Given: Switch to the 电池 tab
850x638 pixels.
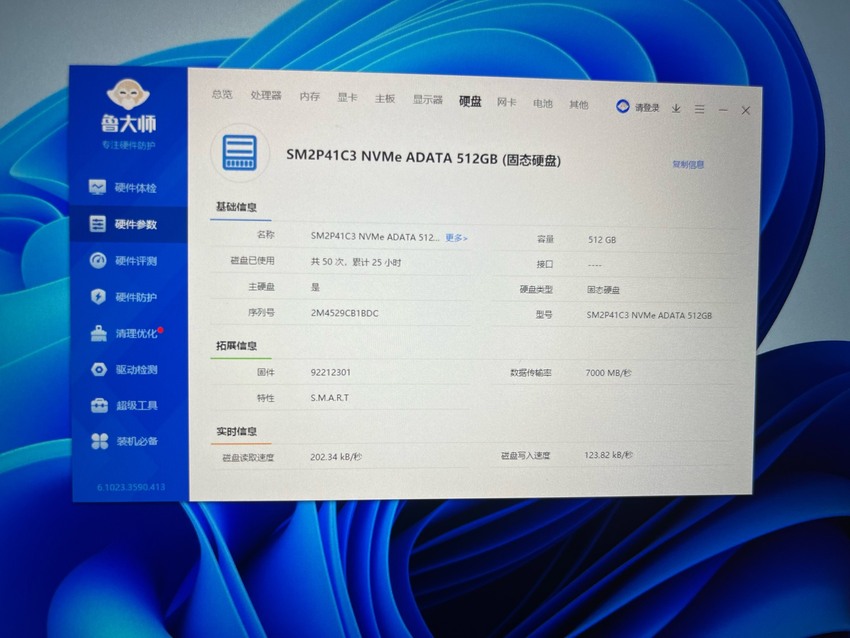Looking at the screenshot, I should point(543,103).
